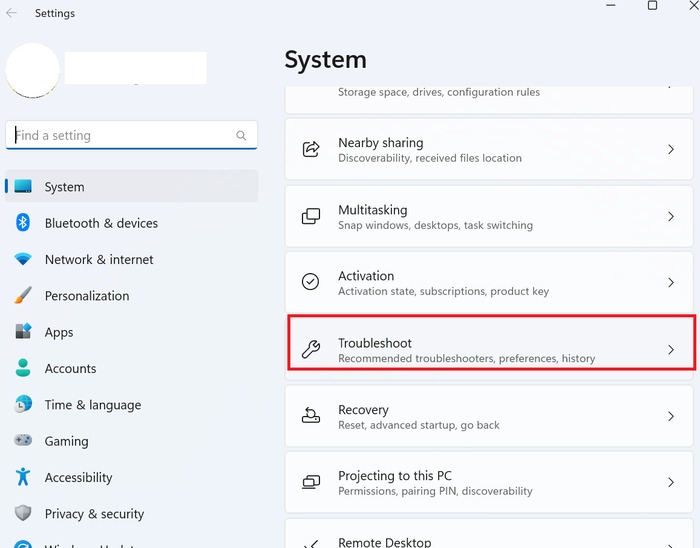Open the System category label
Screen dimensions: 700x548
(x=64, y=187)
